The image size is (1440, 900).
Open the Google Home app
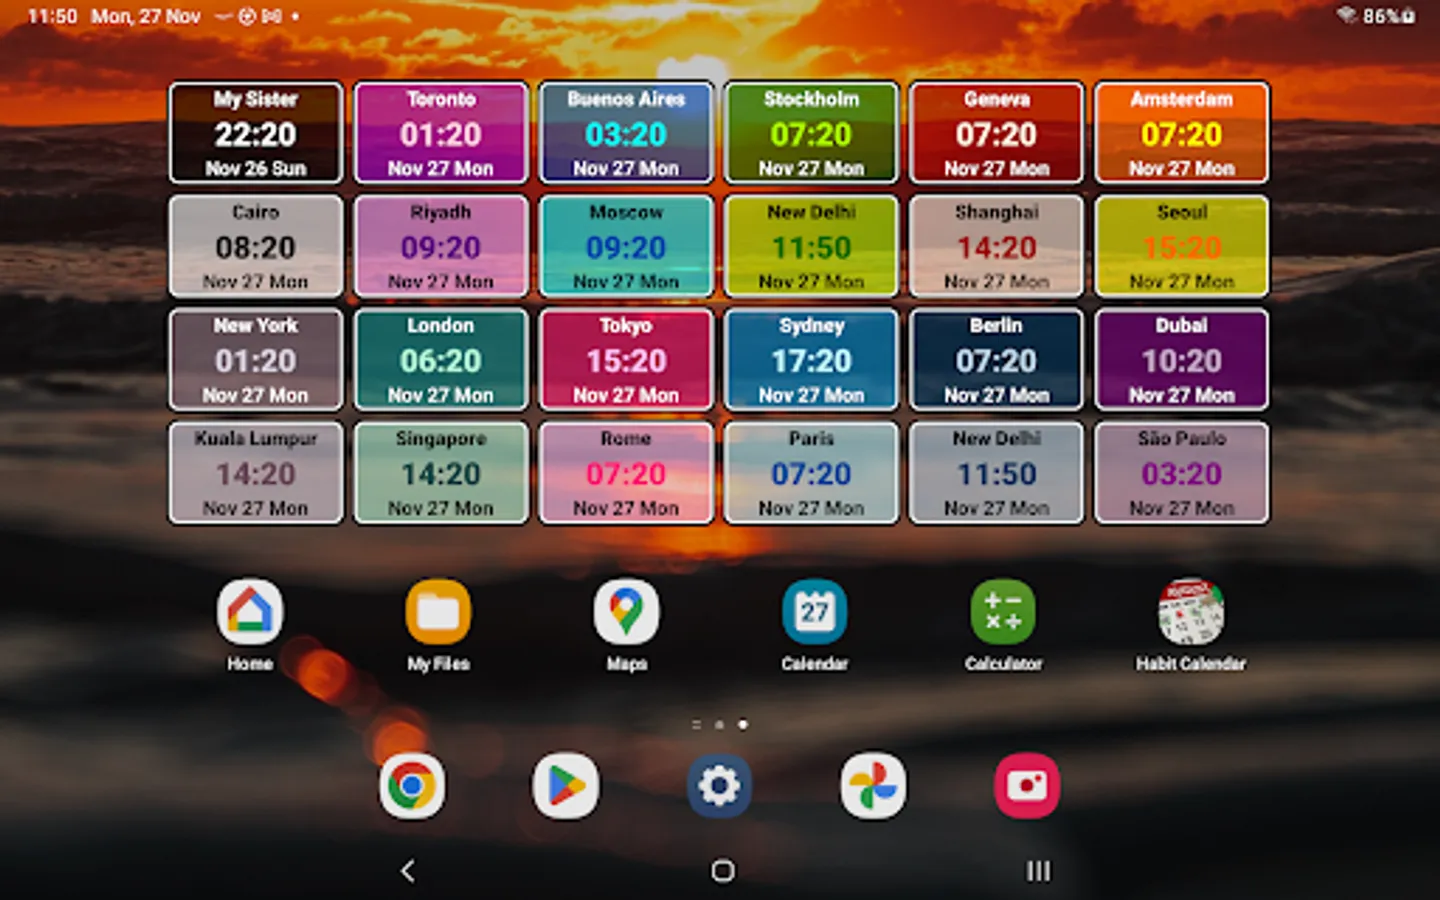(x=249, y=612)
